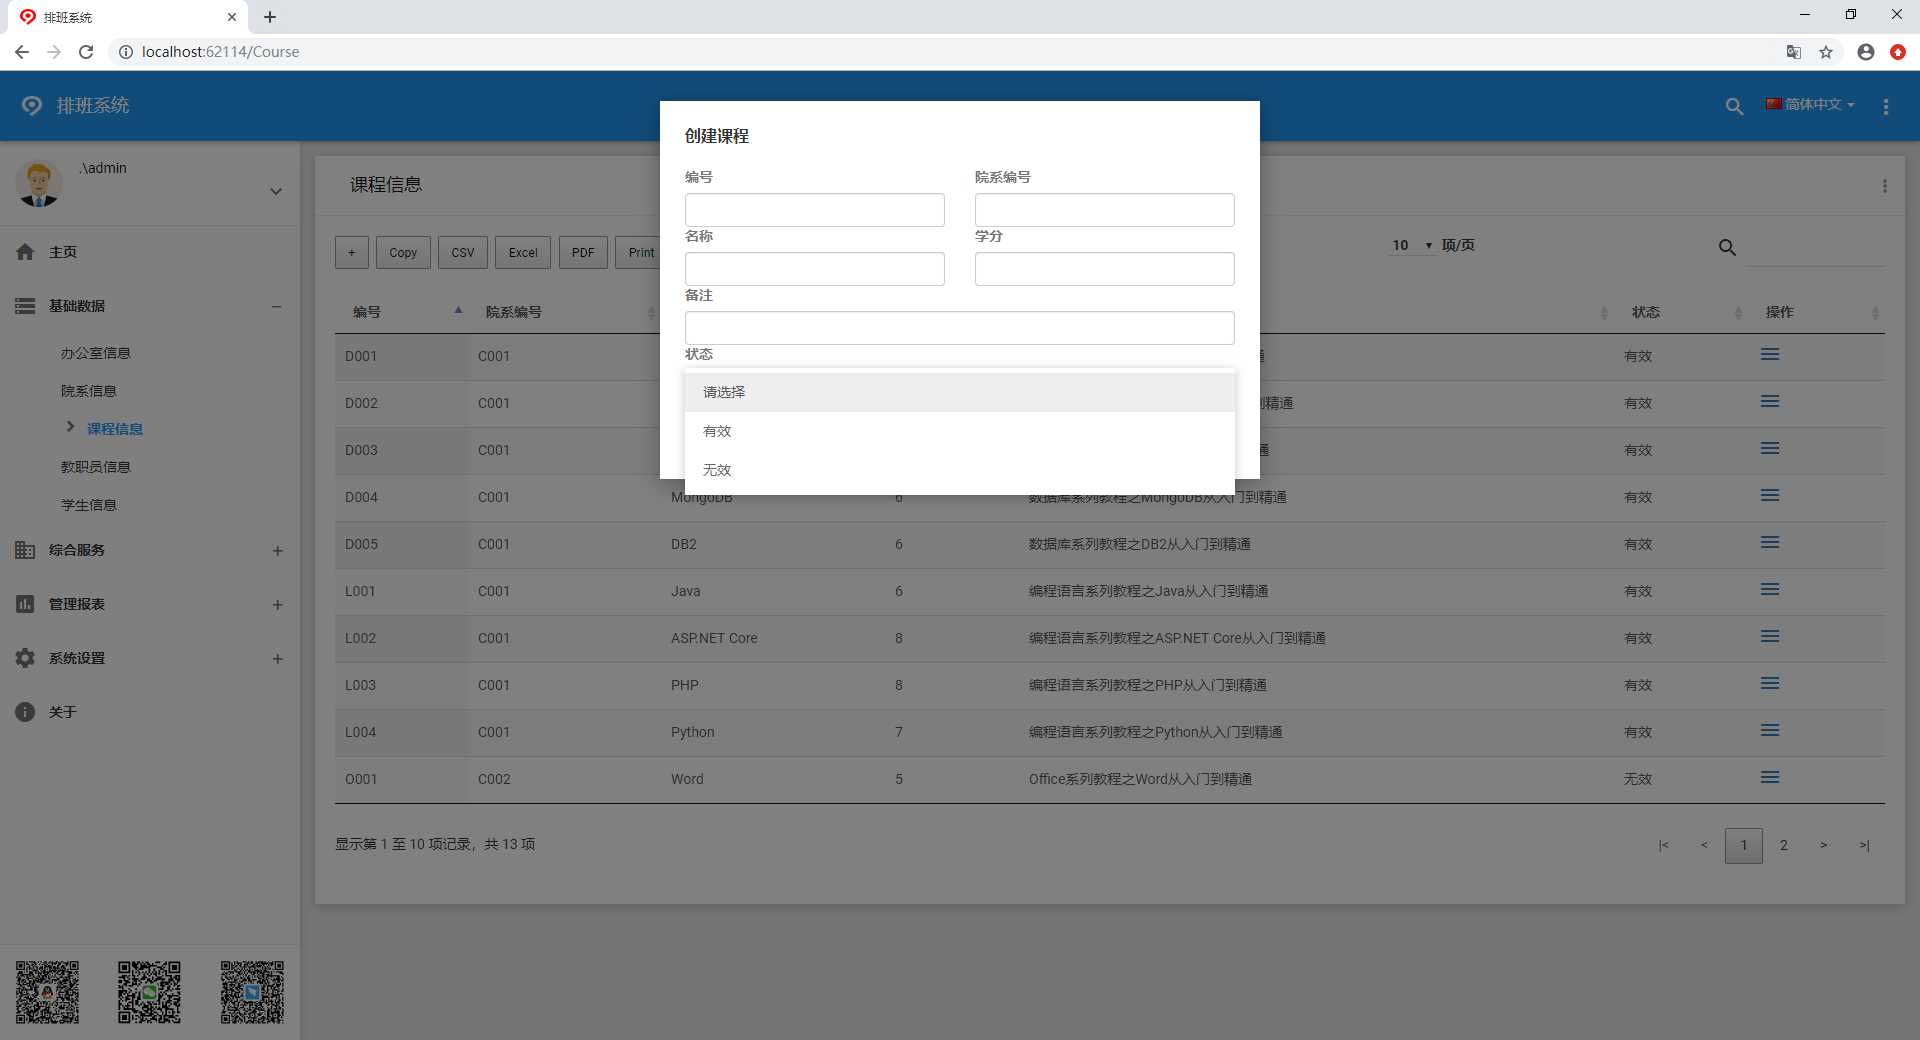Open actions menu for row L004

[x=1770, y=730]
